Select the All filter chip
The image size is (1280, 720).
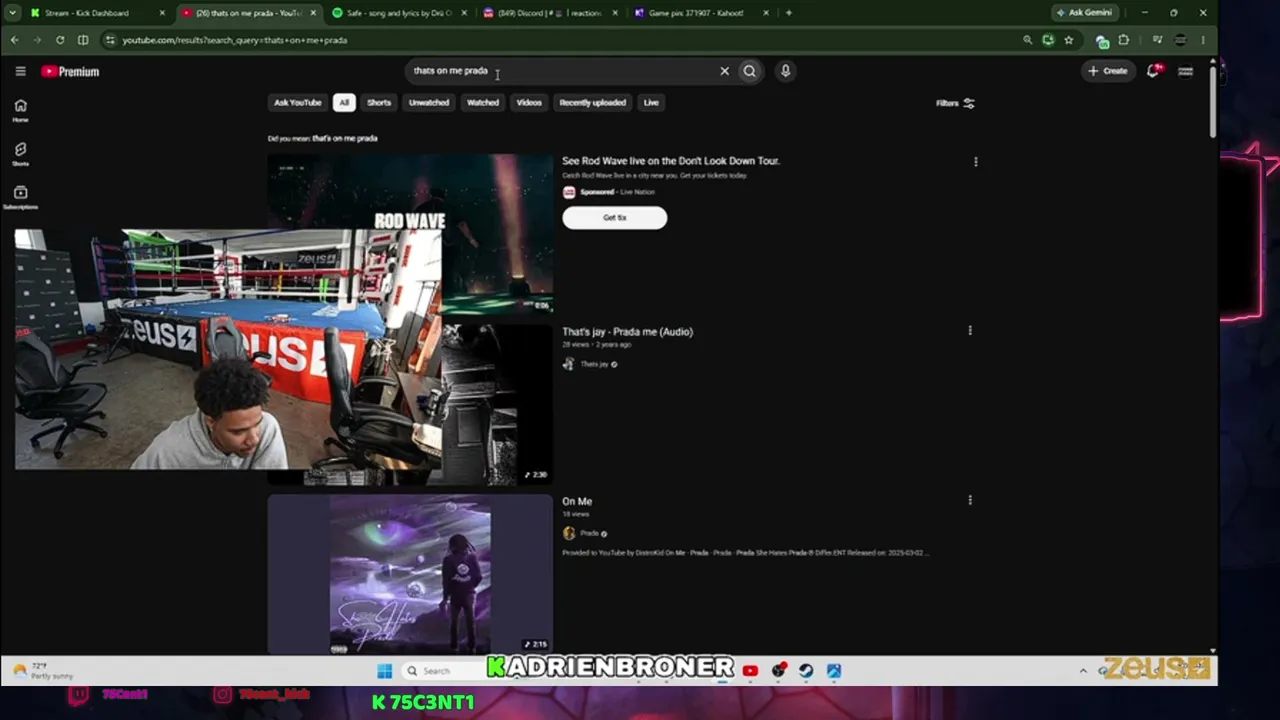(x=344, y=102)
